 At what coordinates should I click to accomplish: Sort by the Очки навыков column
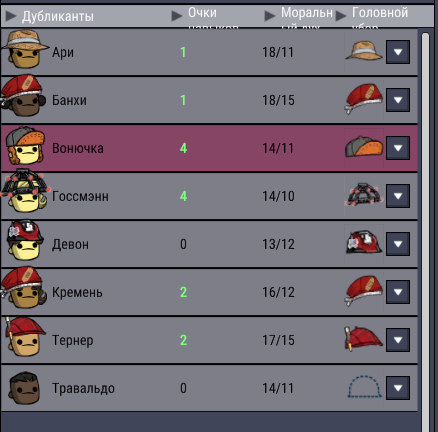coord(205,17)
